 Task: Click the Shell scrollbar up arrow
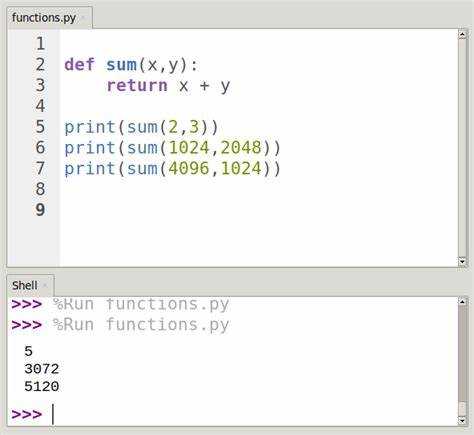462,302
